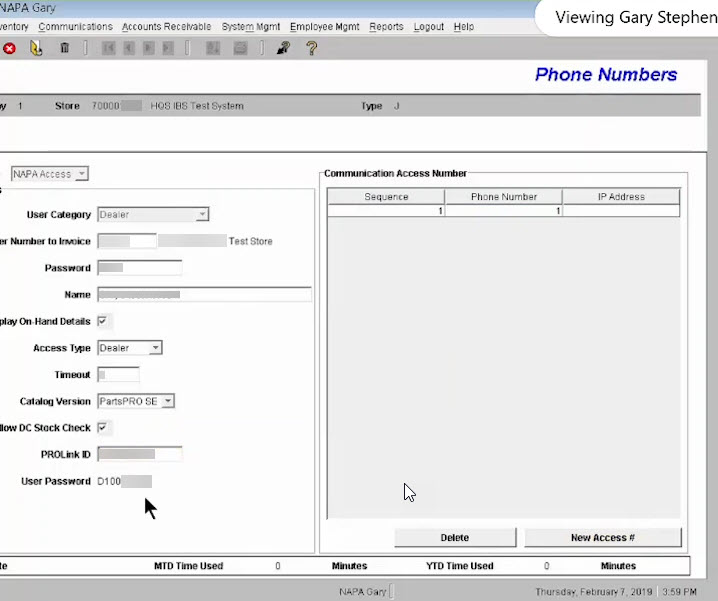Open the Reports menu

[x=386, y=27]
